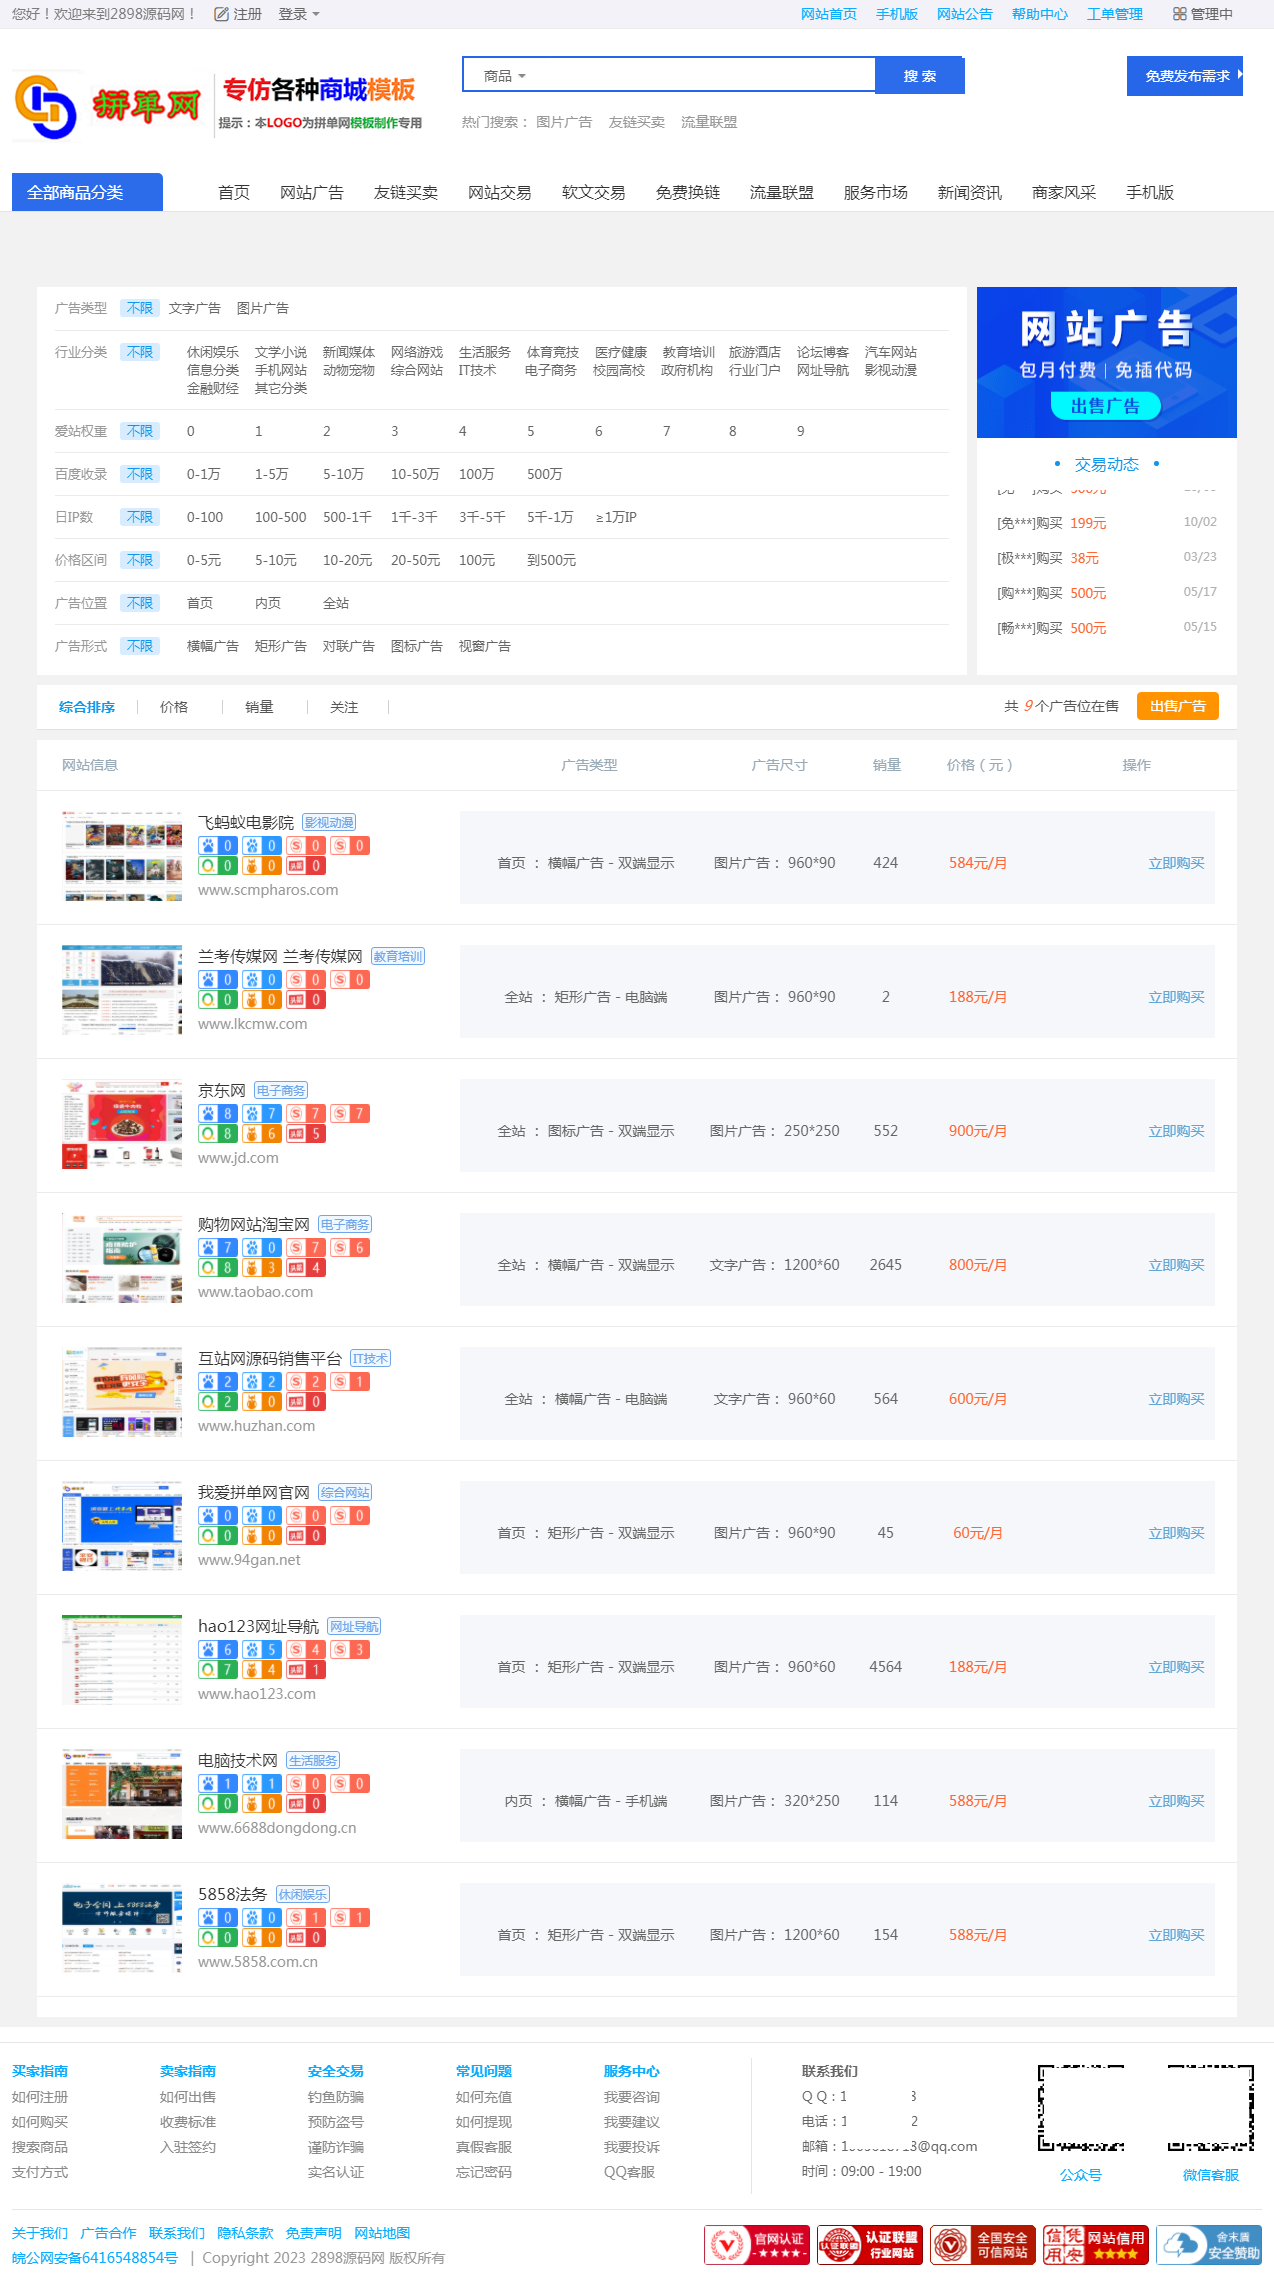This screenshot has width=1274, height=2280.
Task: Choose 首页 under 广告位置 filter
Action: (x=200, y=603)
